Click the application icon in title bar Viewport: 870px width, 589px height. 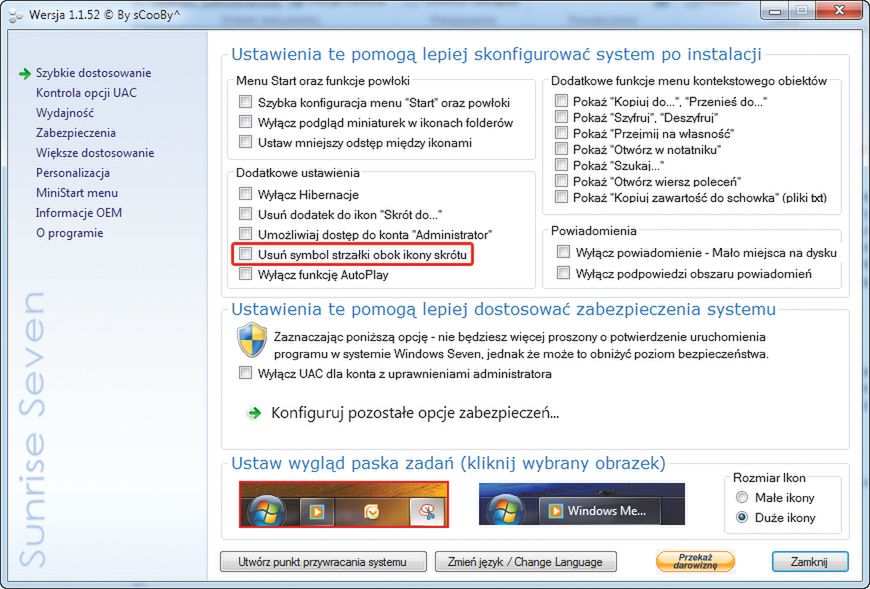16,16
